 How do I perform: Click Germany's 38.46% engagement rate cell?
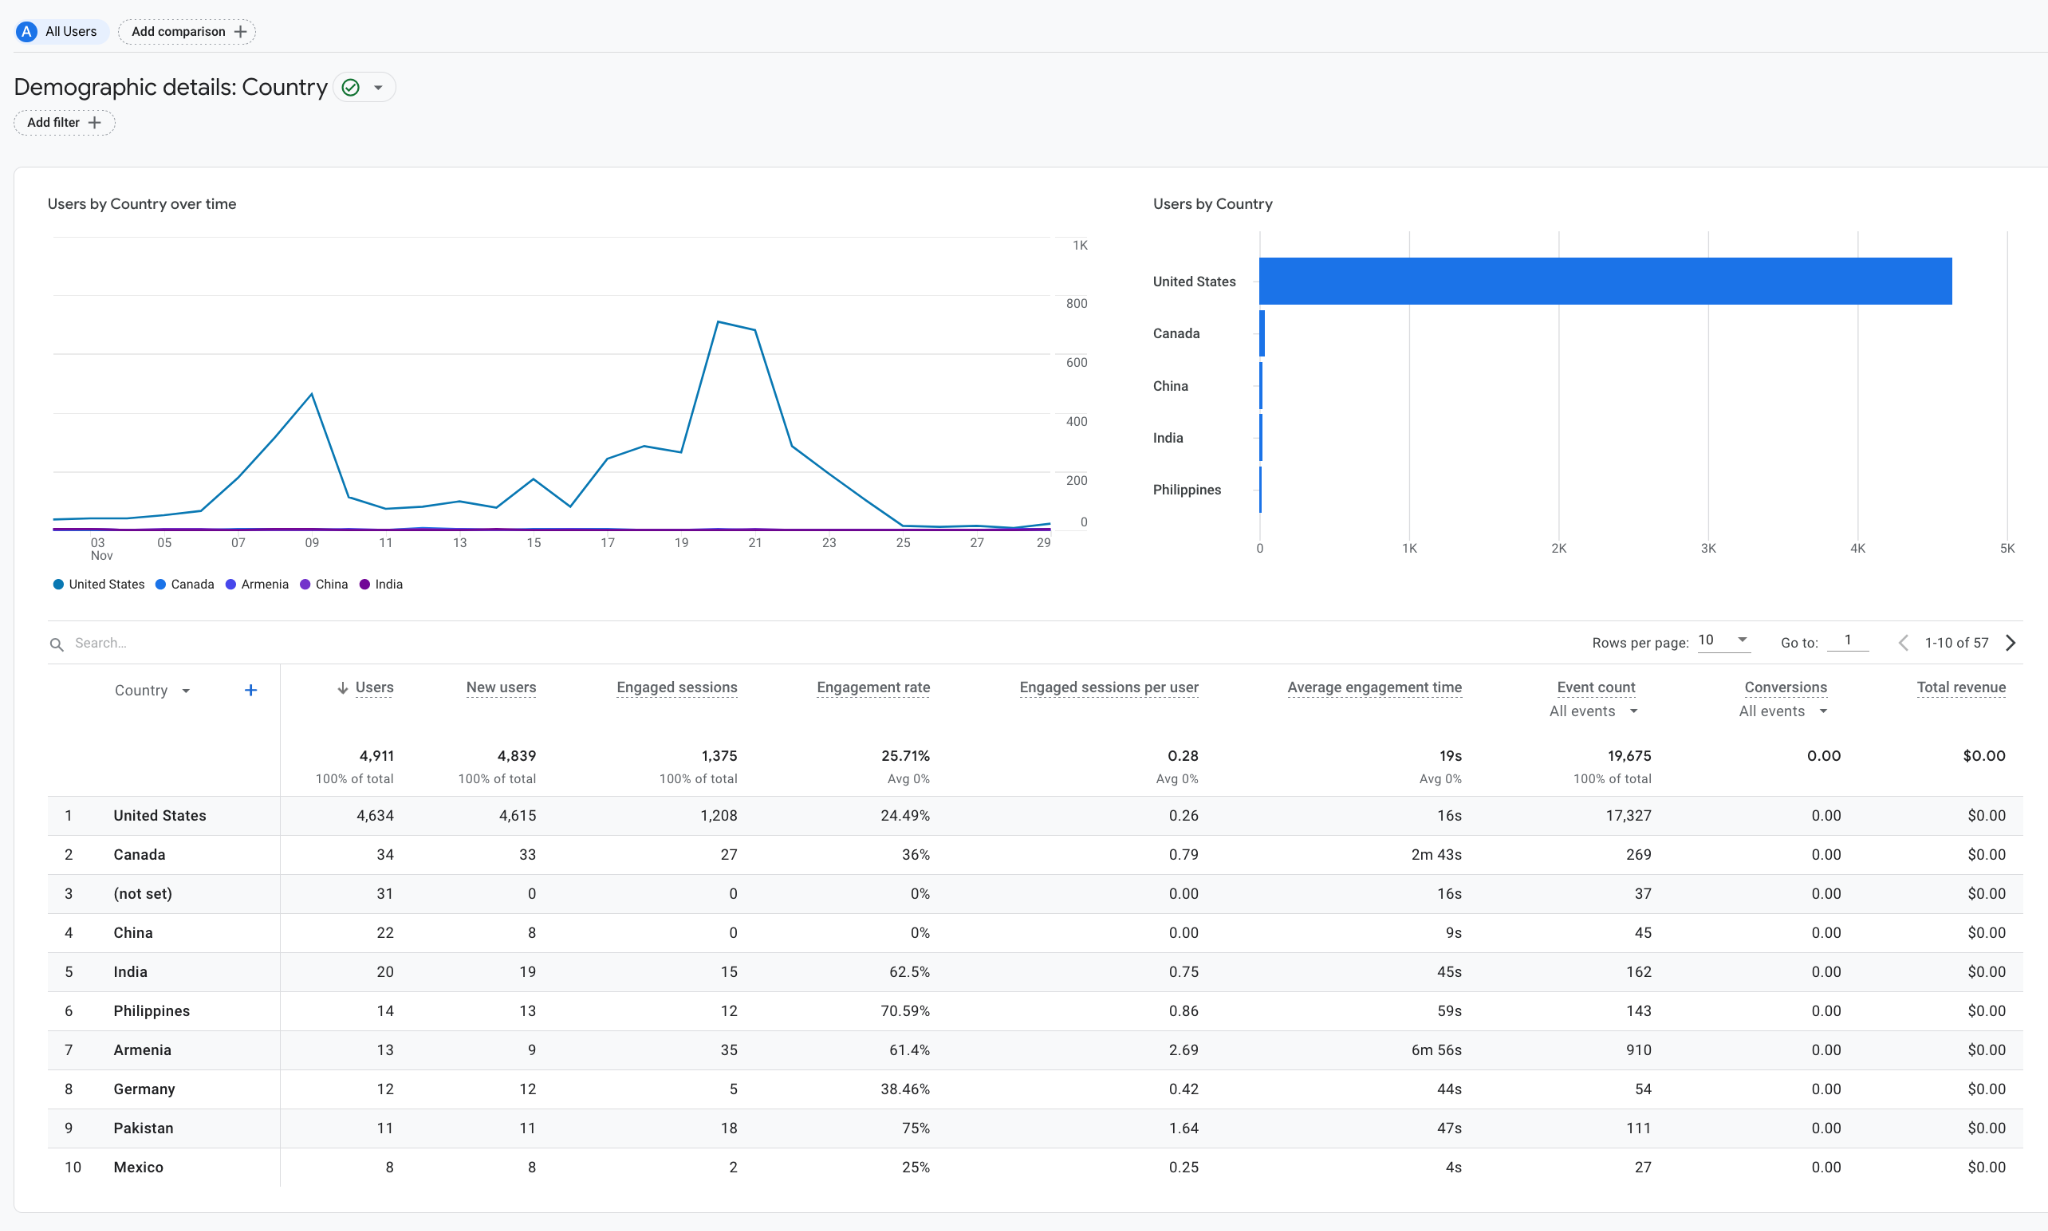click(905, 1089)
